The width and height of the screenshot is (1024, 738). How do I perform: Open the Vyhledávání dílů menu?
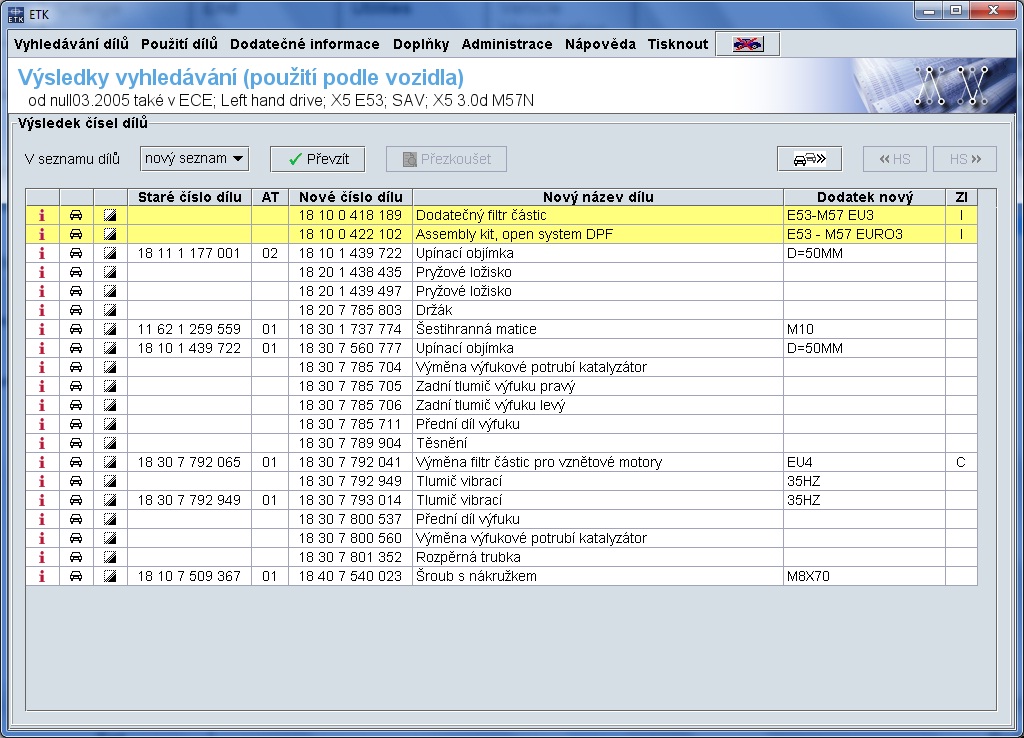click(71, 44)
